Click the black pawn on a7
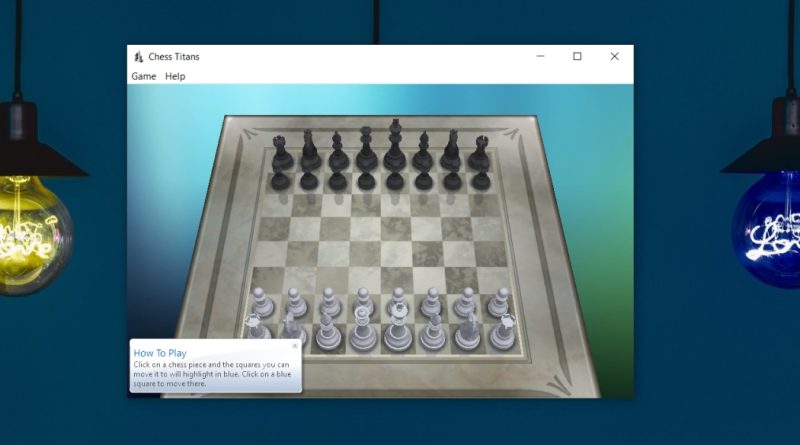Image resolution: width=800 pixels, height=445 pixels. [x=280, y=177]
